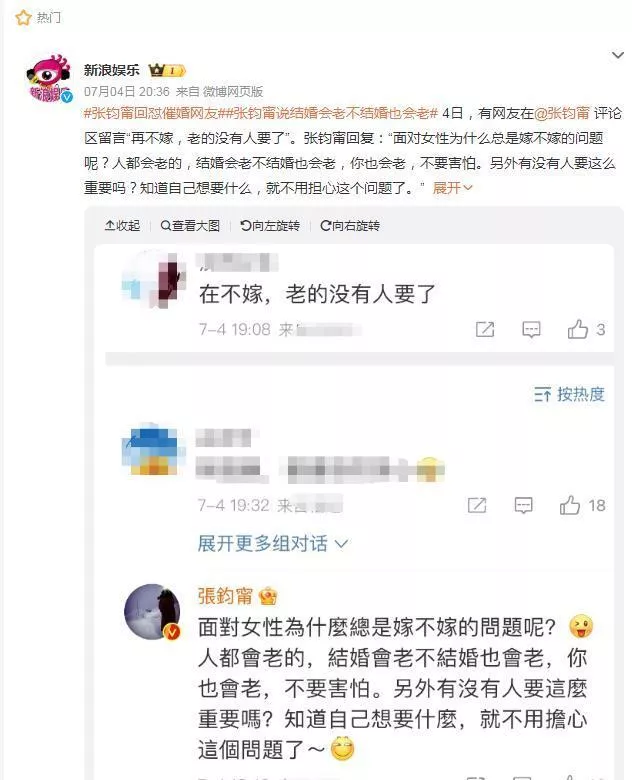
Task: Rotate image left with 向左旋转
Action: click(270, 226)
